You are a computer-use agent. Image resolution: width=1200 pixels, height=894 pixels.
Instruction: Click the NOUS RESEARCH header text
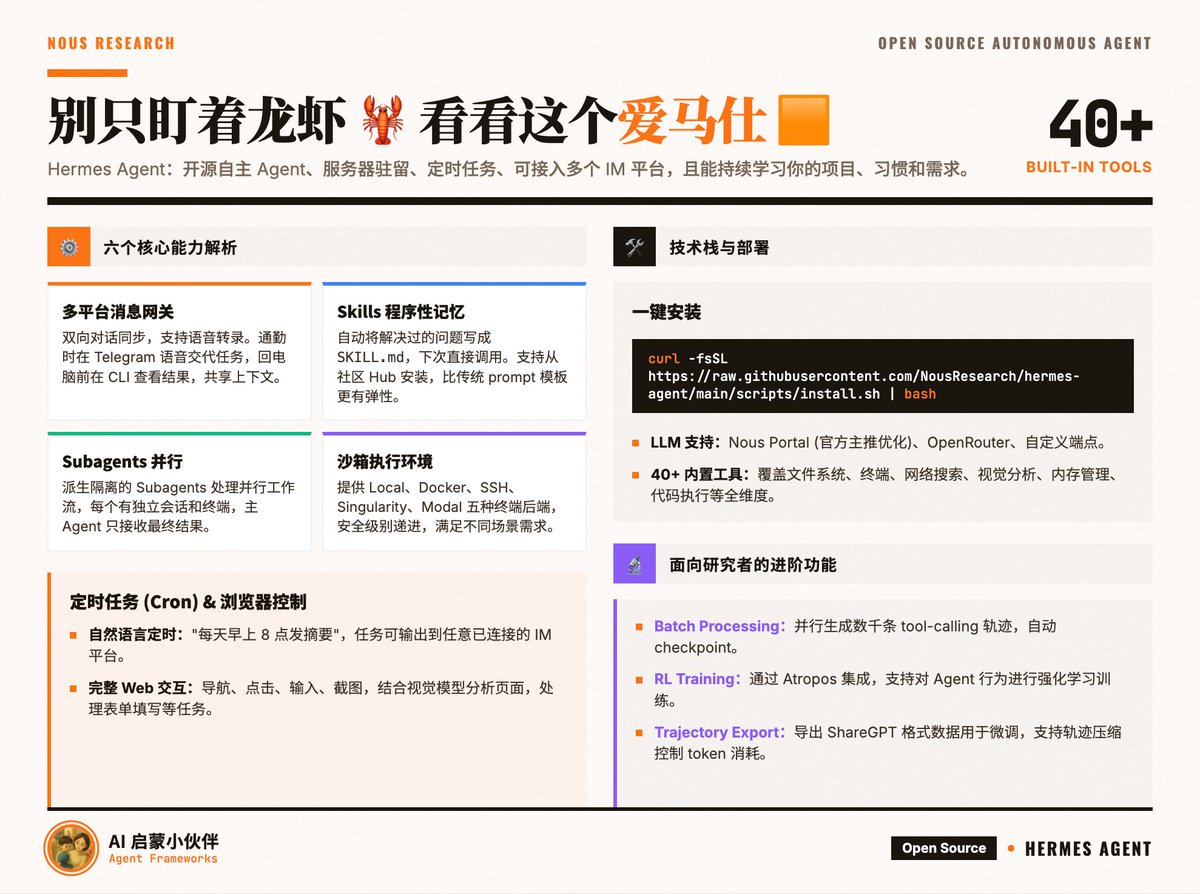111,44
